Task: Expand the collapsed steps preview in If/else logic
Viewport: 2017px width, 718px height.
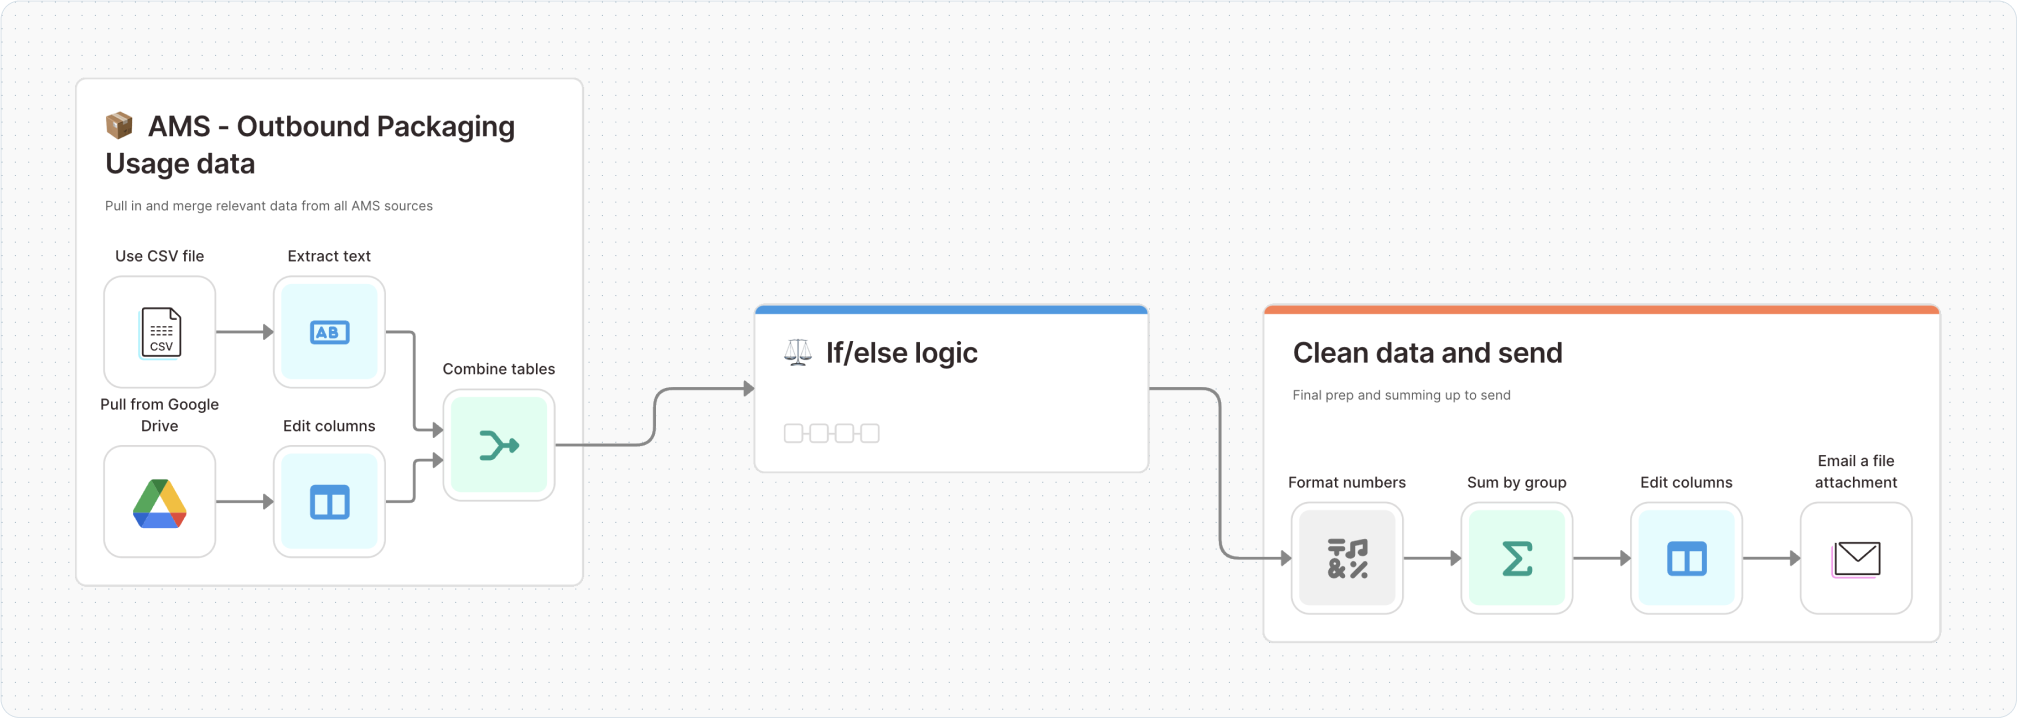Action: [832, 433]
